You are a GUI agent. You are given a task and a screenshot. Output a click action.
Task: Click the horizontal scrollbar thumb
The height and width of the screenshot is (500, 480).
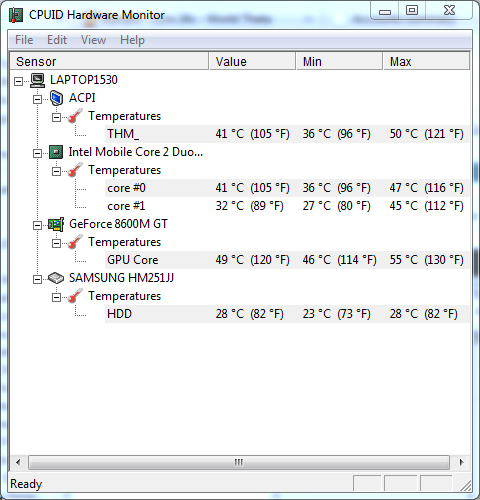(x=239, y=463)
